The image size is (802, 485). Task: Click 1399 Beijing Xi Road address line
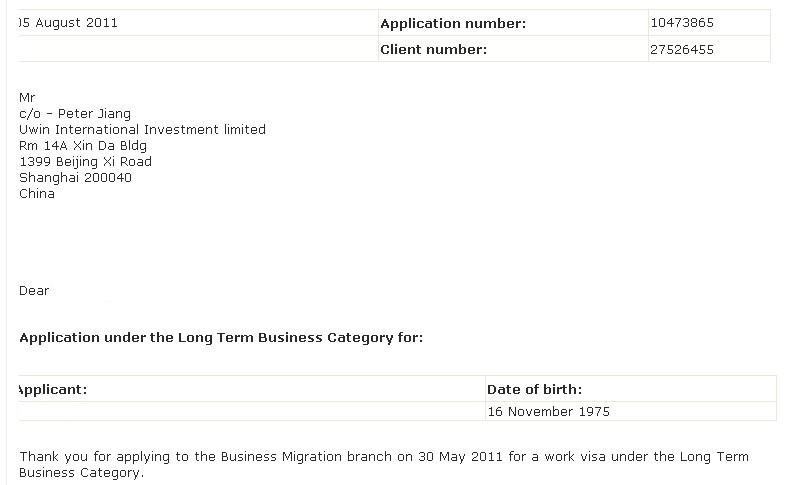[x=85, y=162]
